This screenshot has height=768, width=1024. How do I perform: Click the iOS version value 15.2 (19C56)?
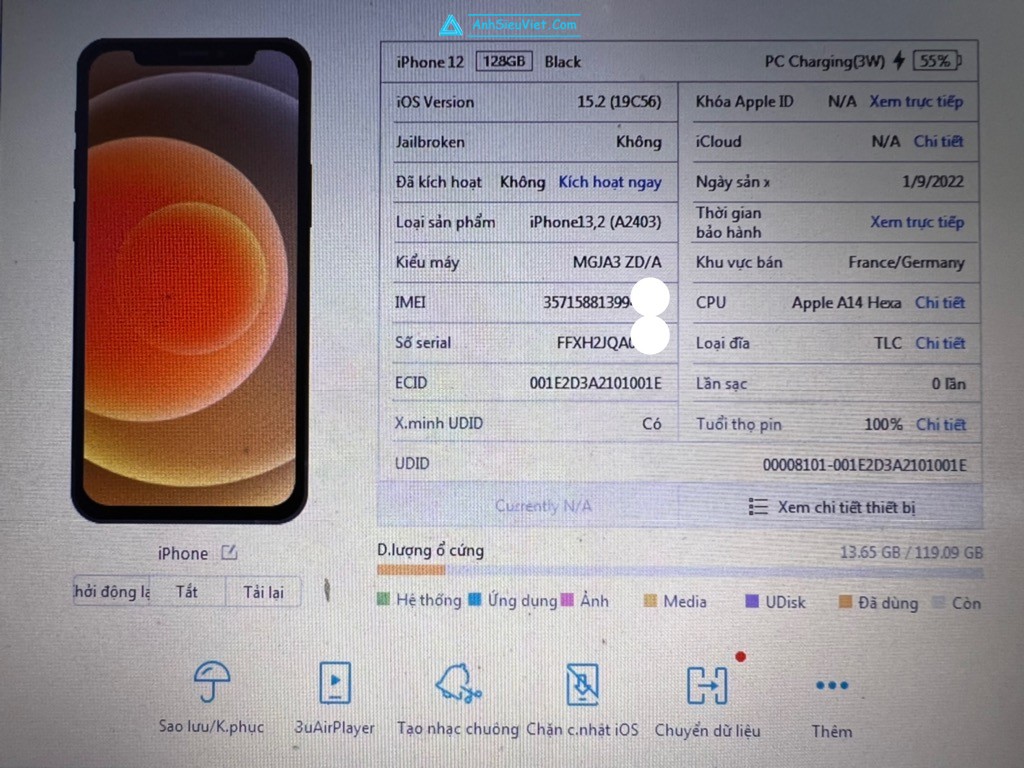point(618,102)
